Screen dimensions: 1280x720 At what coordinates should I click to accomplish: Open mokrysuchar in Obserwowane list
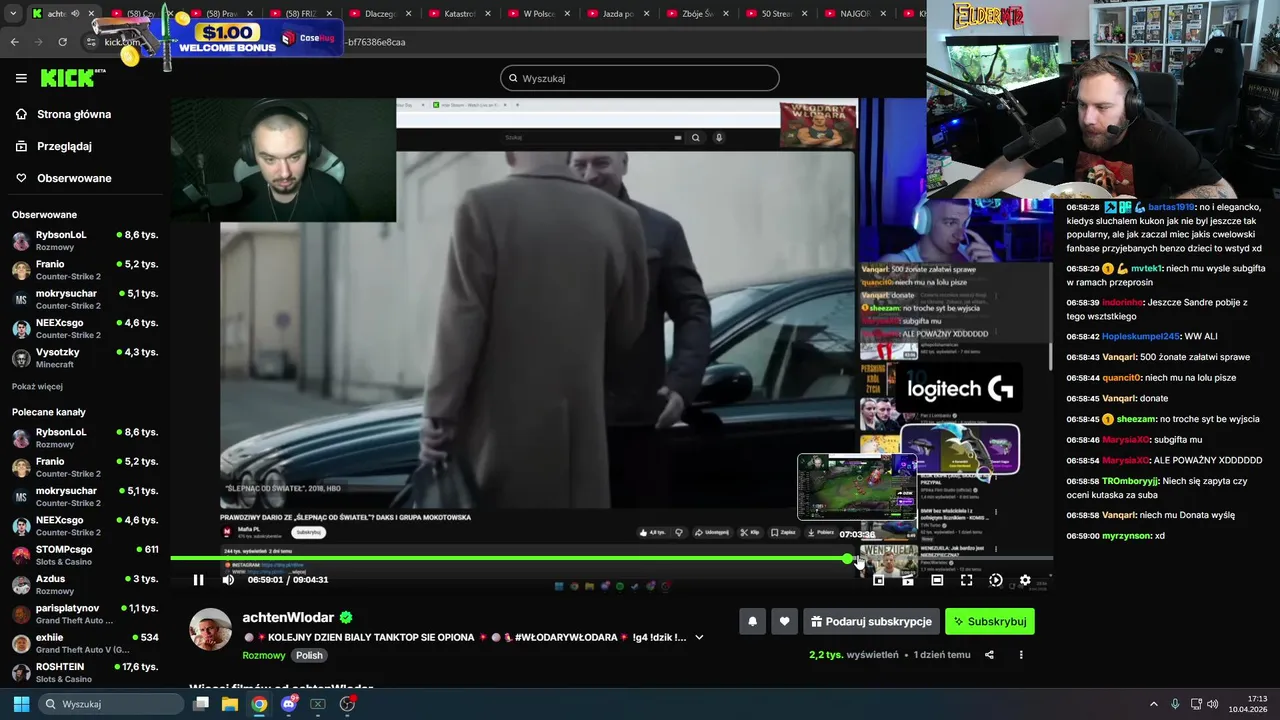point(85,299)
